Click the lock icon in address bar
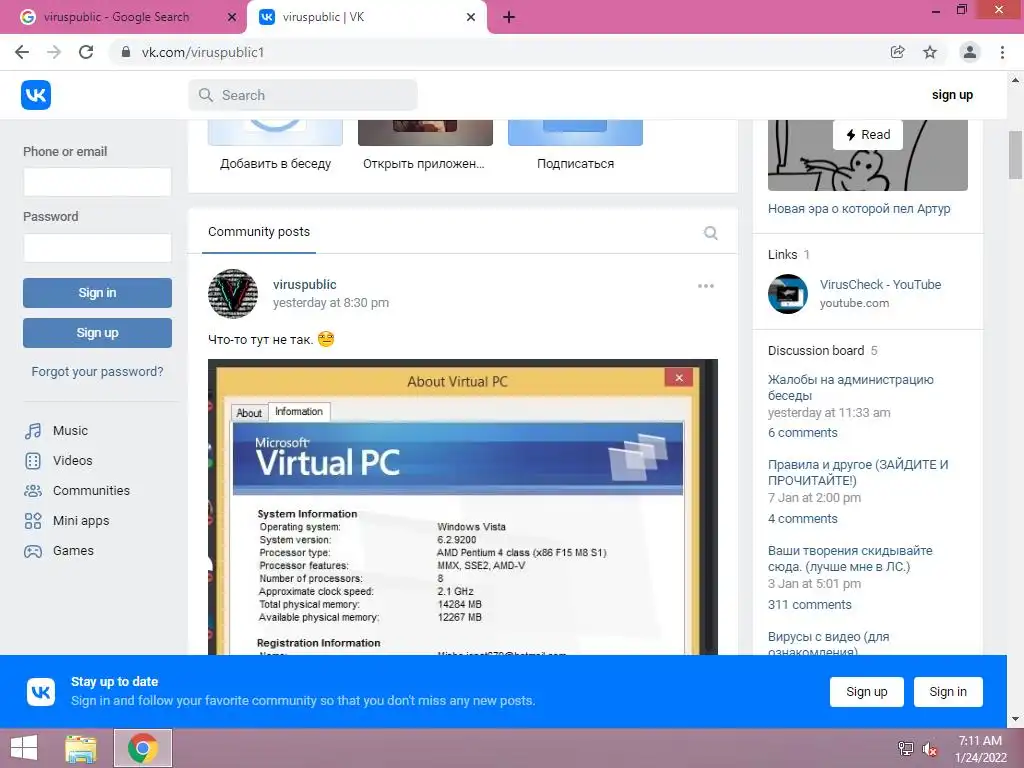 coord(126,52)
